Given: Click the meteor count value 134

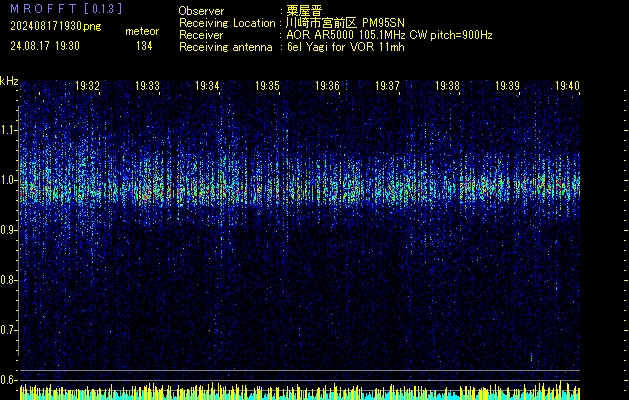Looking at the screenshot, I should (144, 46).
